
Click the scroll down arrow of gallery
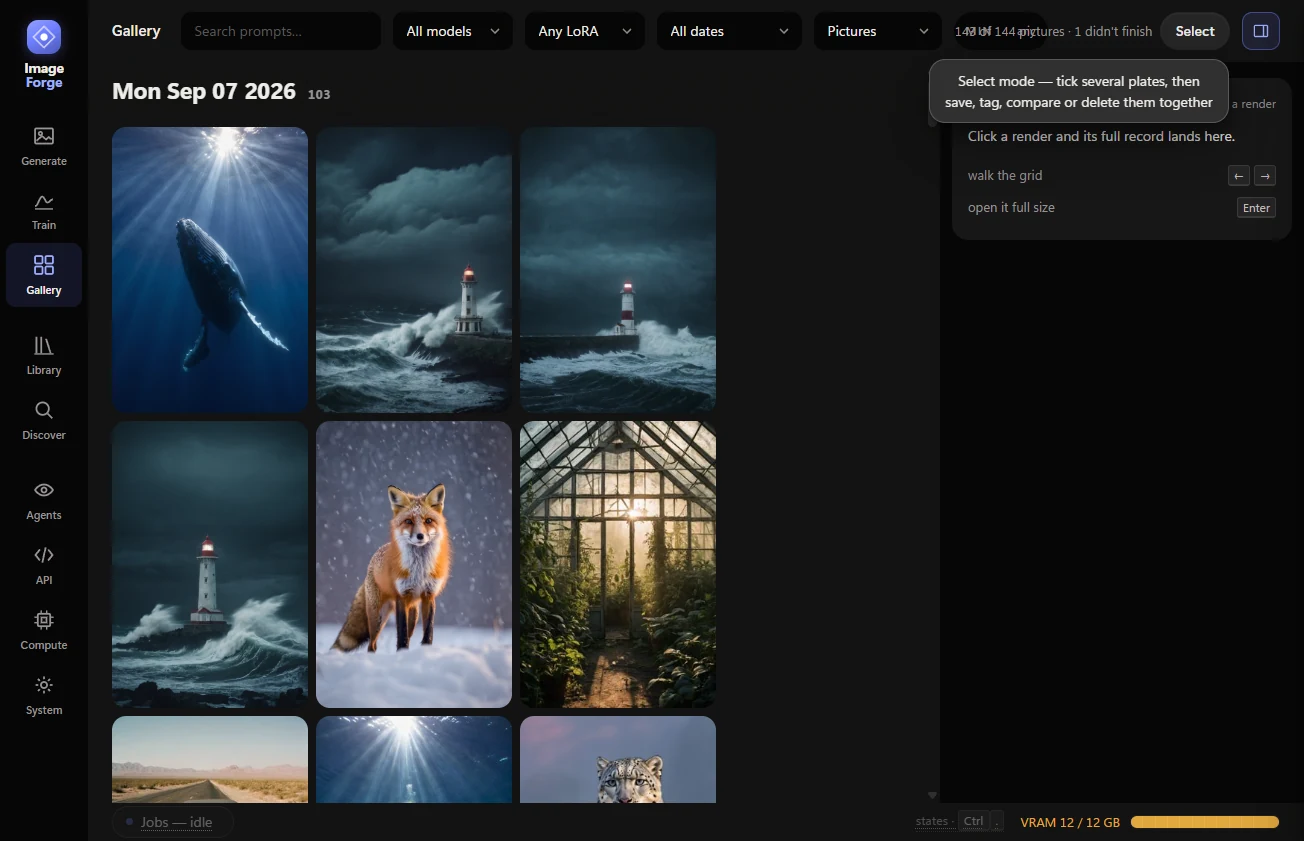pos(932,796)
